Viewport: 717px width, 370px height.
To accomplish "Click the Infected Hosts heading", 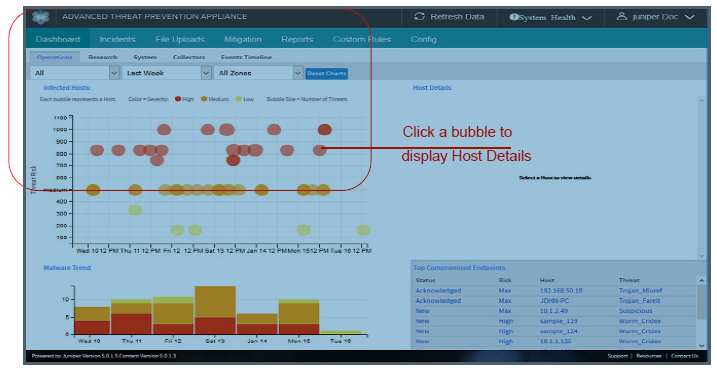I will tap(67, 88).
